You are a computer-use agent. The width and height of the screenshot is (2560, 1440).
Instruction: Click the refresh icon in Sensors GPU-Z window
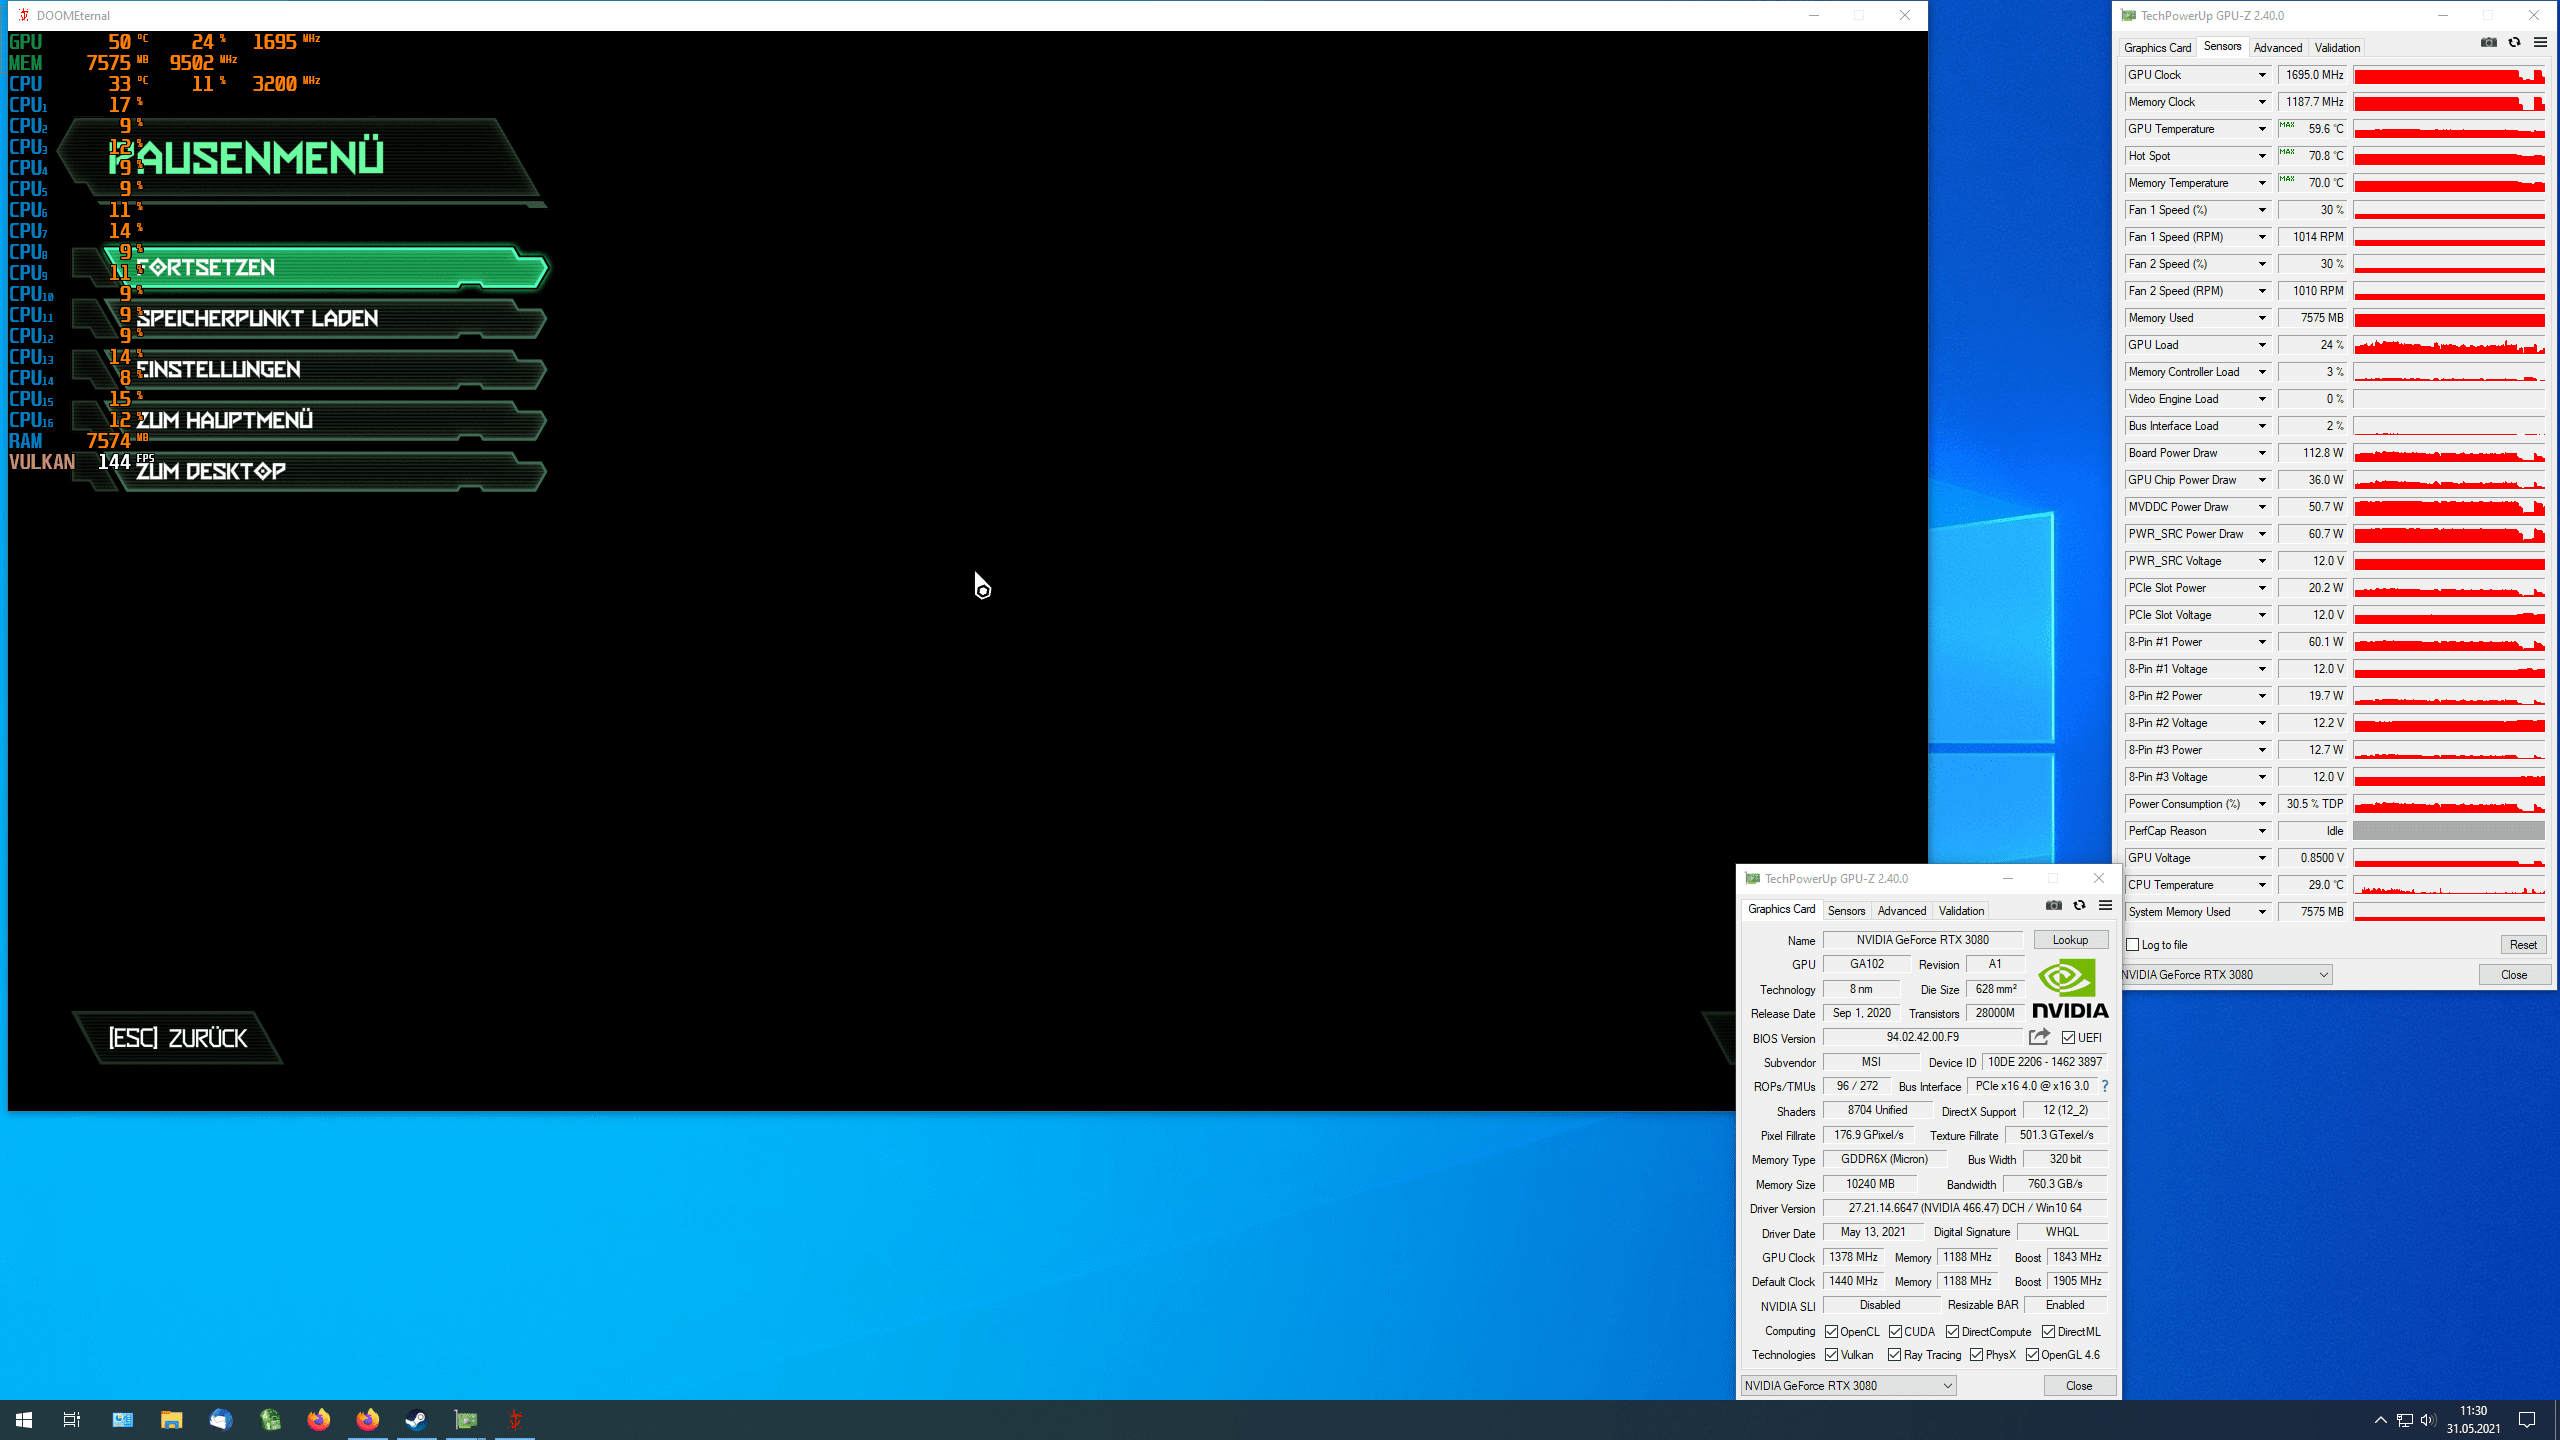point(2514,43)
